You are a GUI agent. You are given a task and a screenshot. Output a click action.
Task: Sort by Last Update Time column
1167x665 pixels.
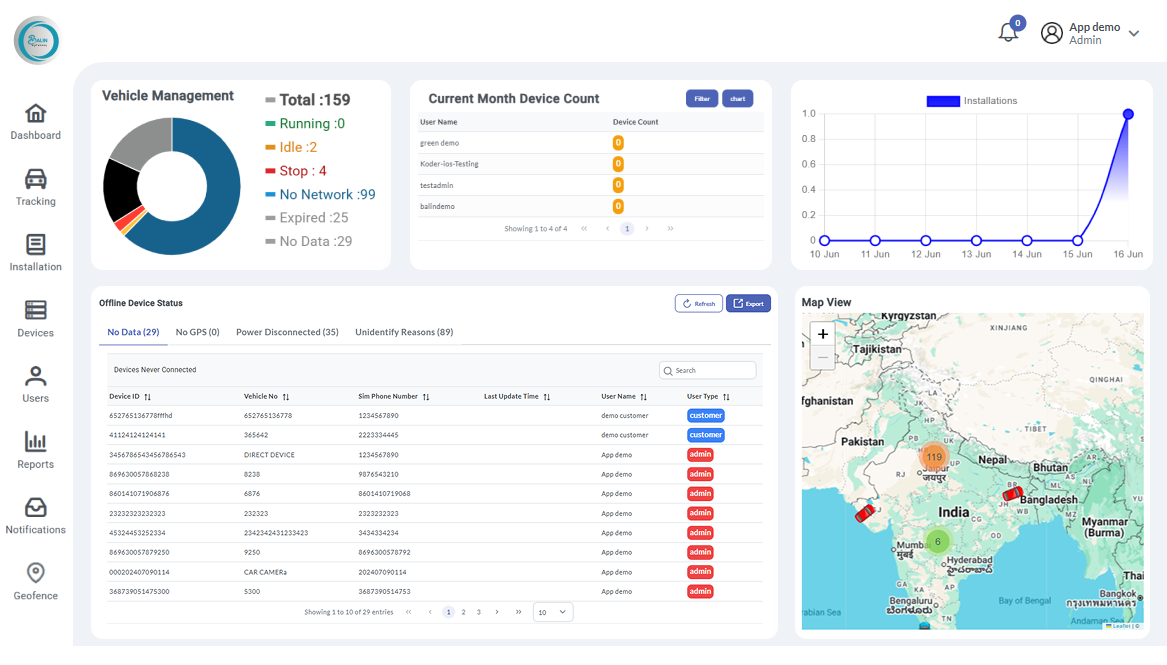click(x=546, y=397)
